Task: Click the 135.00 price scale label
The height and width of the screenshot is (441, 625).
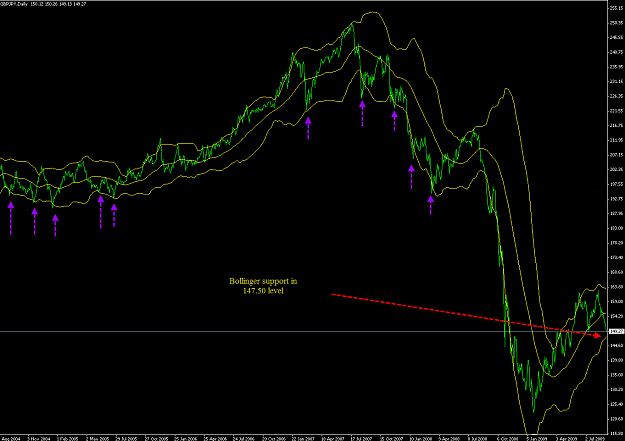Action: [617, 375]
